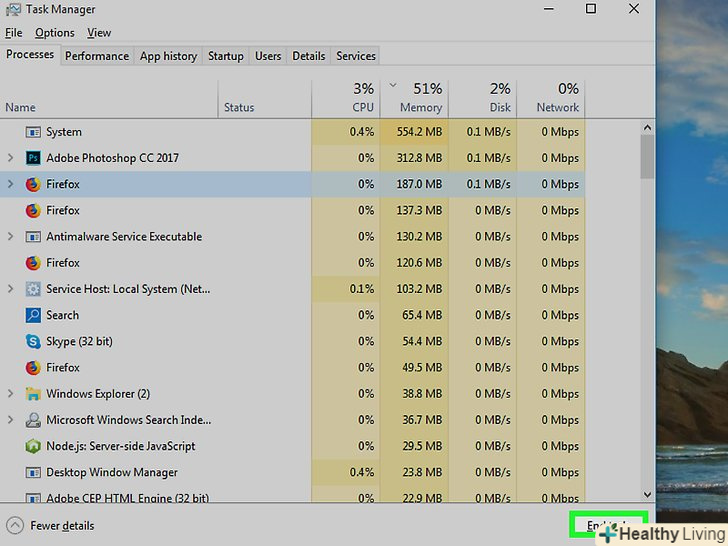The height and width of the screenshot is (546, 728).
Task: Click the scrollbar down arrow
Action: [647, 494]
